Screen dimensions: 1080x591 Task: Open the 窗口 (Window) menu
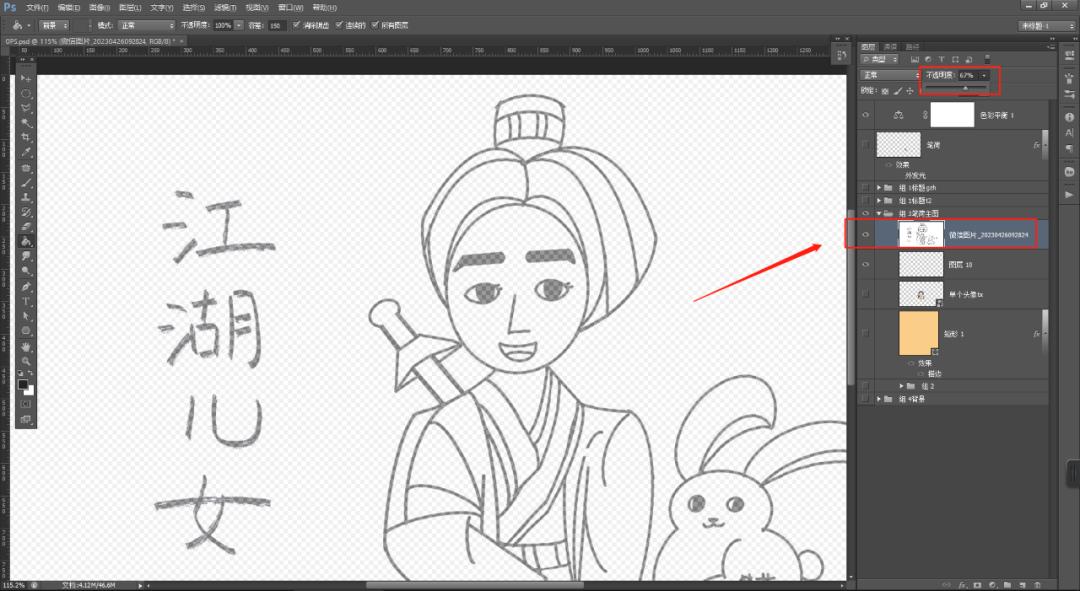288,7
